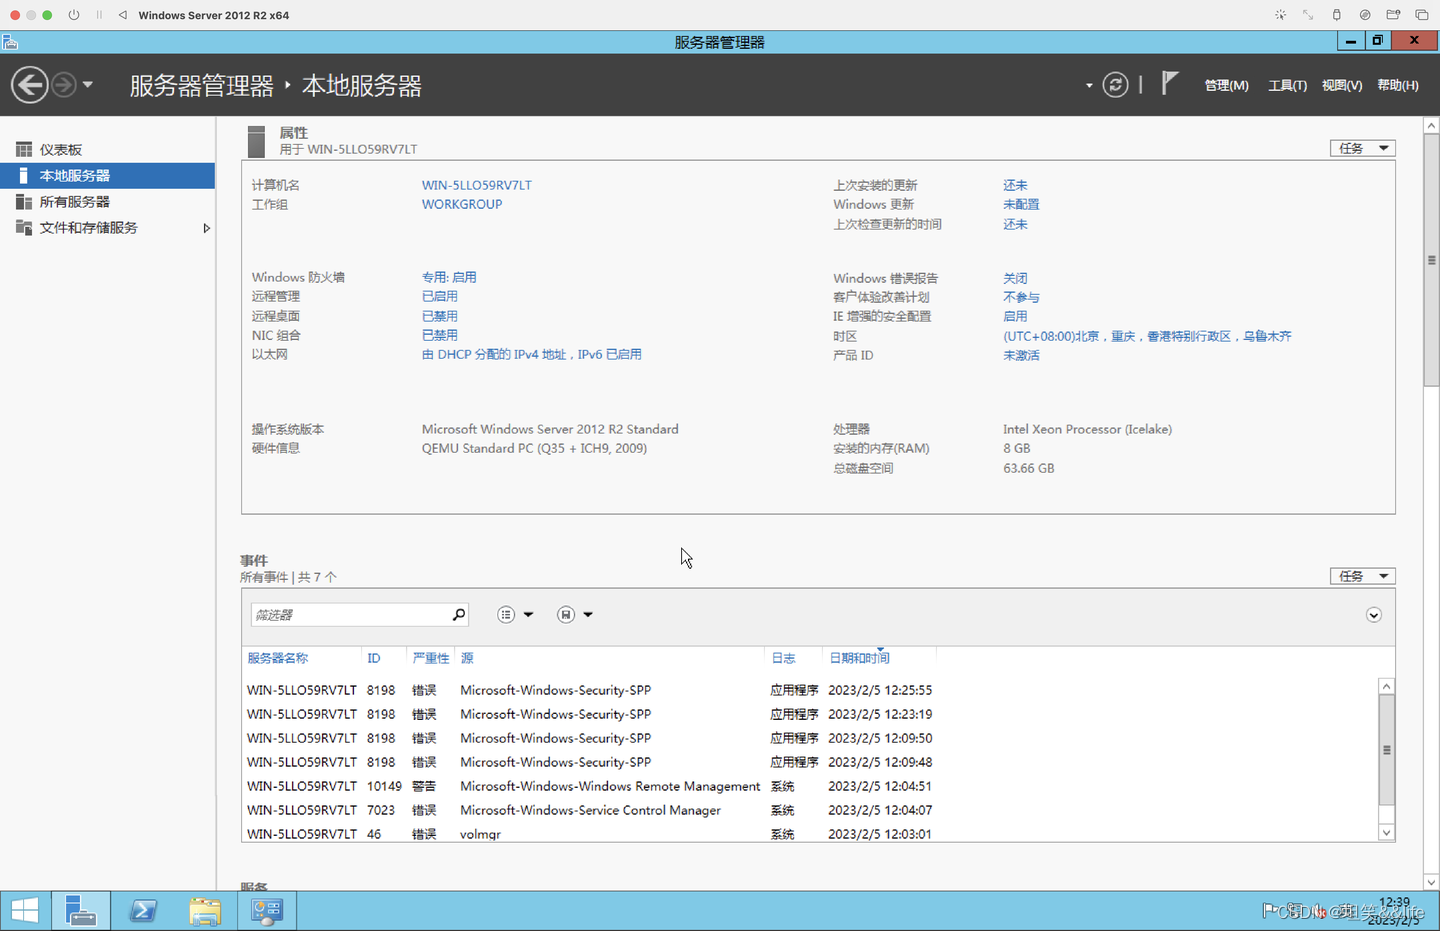Image resolution: width=1440 pixels, height=931 pixels.
Task: Select 本地服务器 in sidebar
Action: click(107, 176)
